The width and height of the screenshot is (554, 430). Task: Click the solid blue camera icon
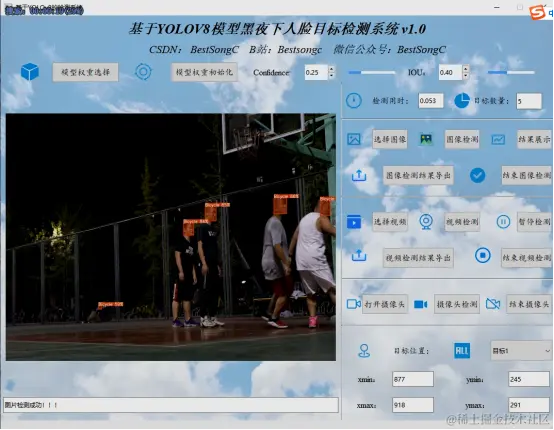pyautogui.click(x=420, y=304)
